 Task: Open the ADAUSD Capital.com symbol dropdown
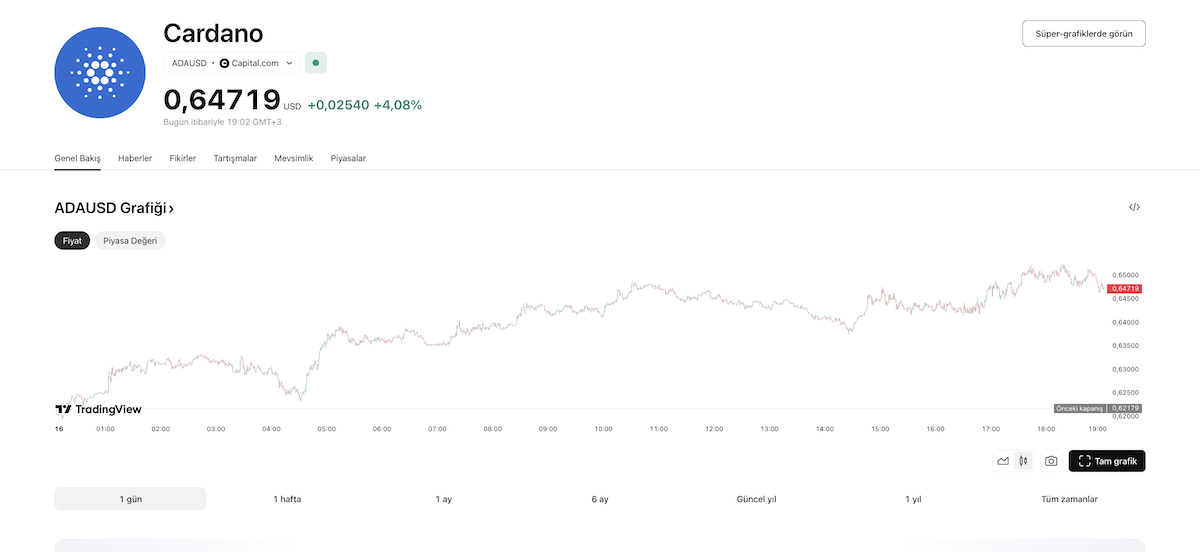pyautogui.click(x=232, y=63)
